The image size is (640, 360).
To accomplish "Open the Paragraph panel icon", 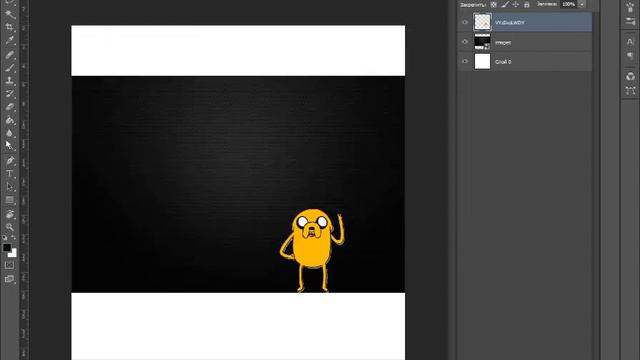I will [630, 56].
